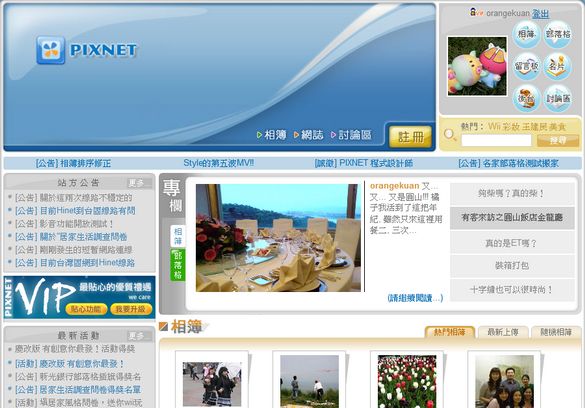Open 網誌 in the banner navigation
The image size is (585, 408).
tap(309, 135)
